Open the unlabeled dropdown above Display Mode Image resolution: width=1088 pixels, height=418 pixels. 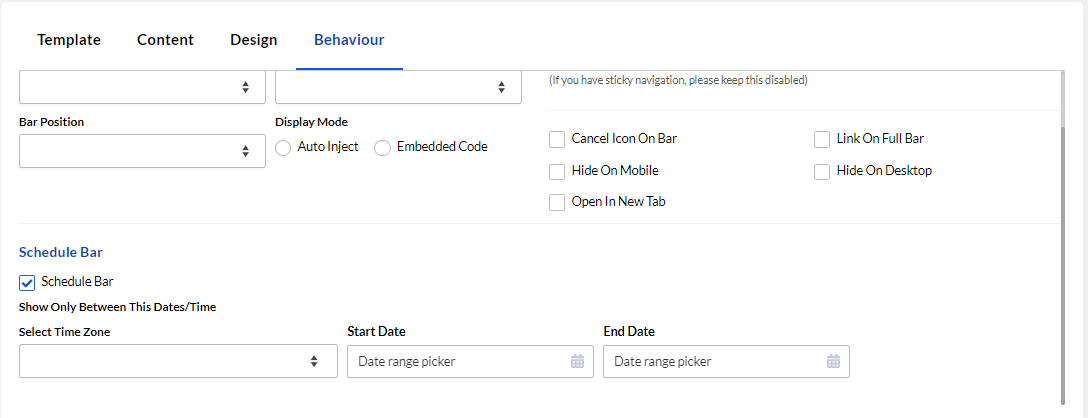(x=398, y=87)
